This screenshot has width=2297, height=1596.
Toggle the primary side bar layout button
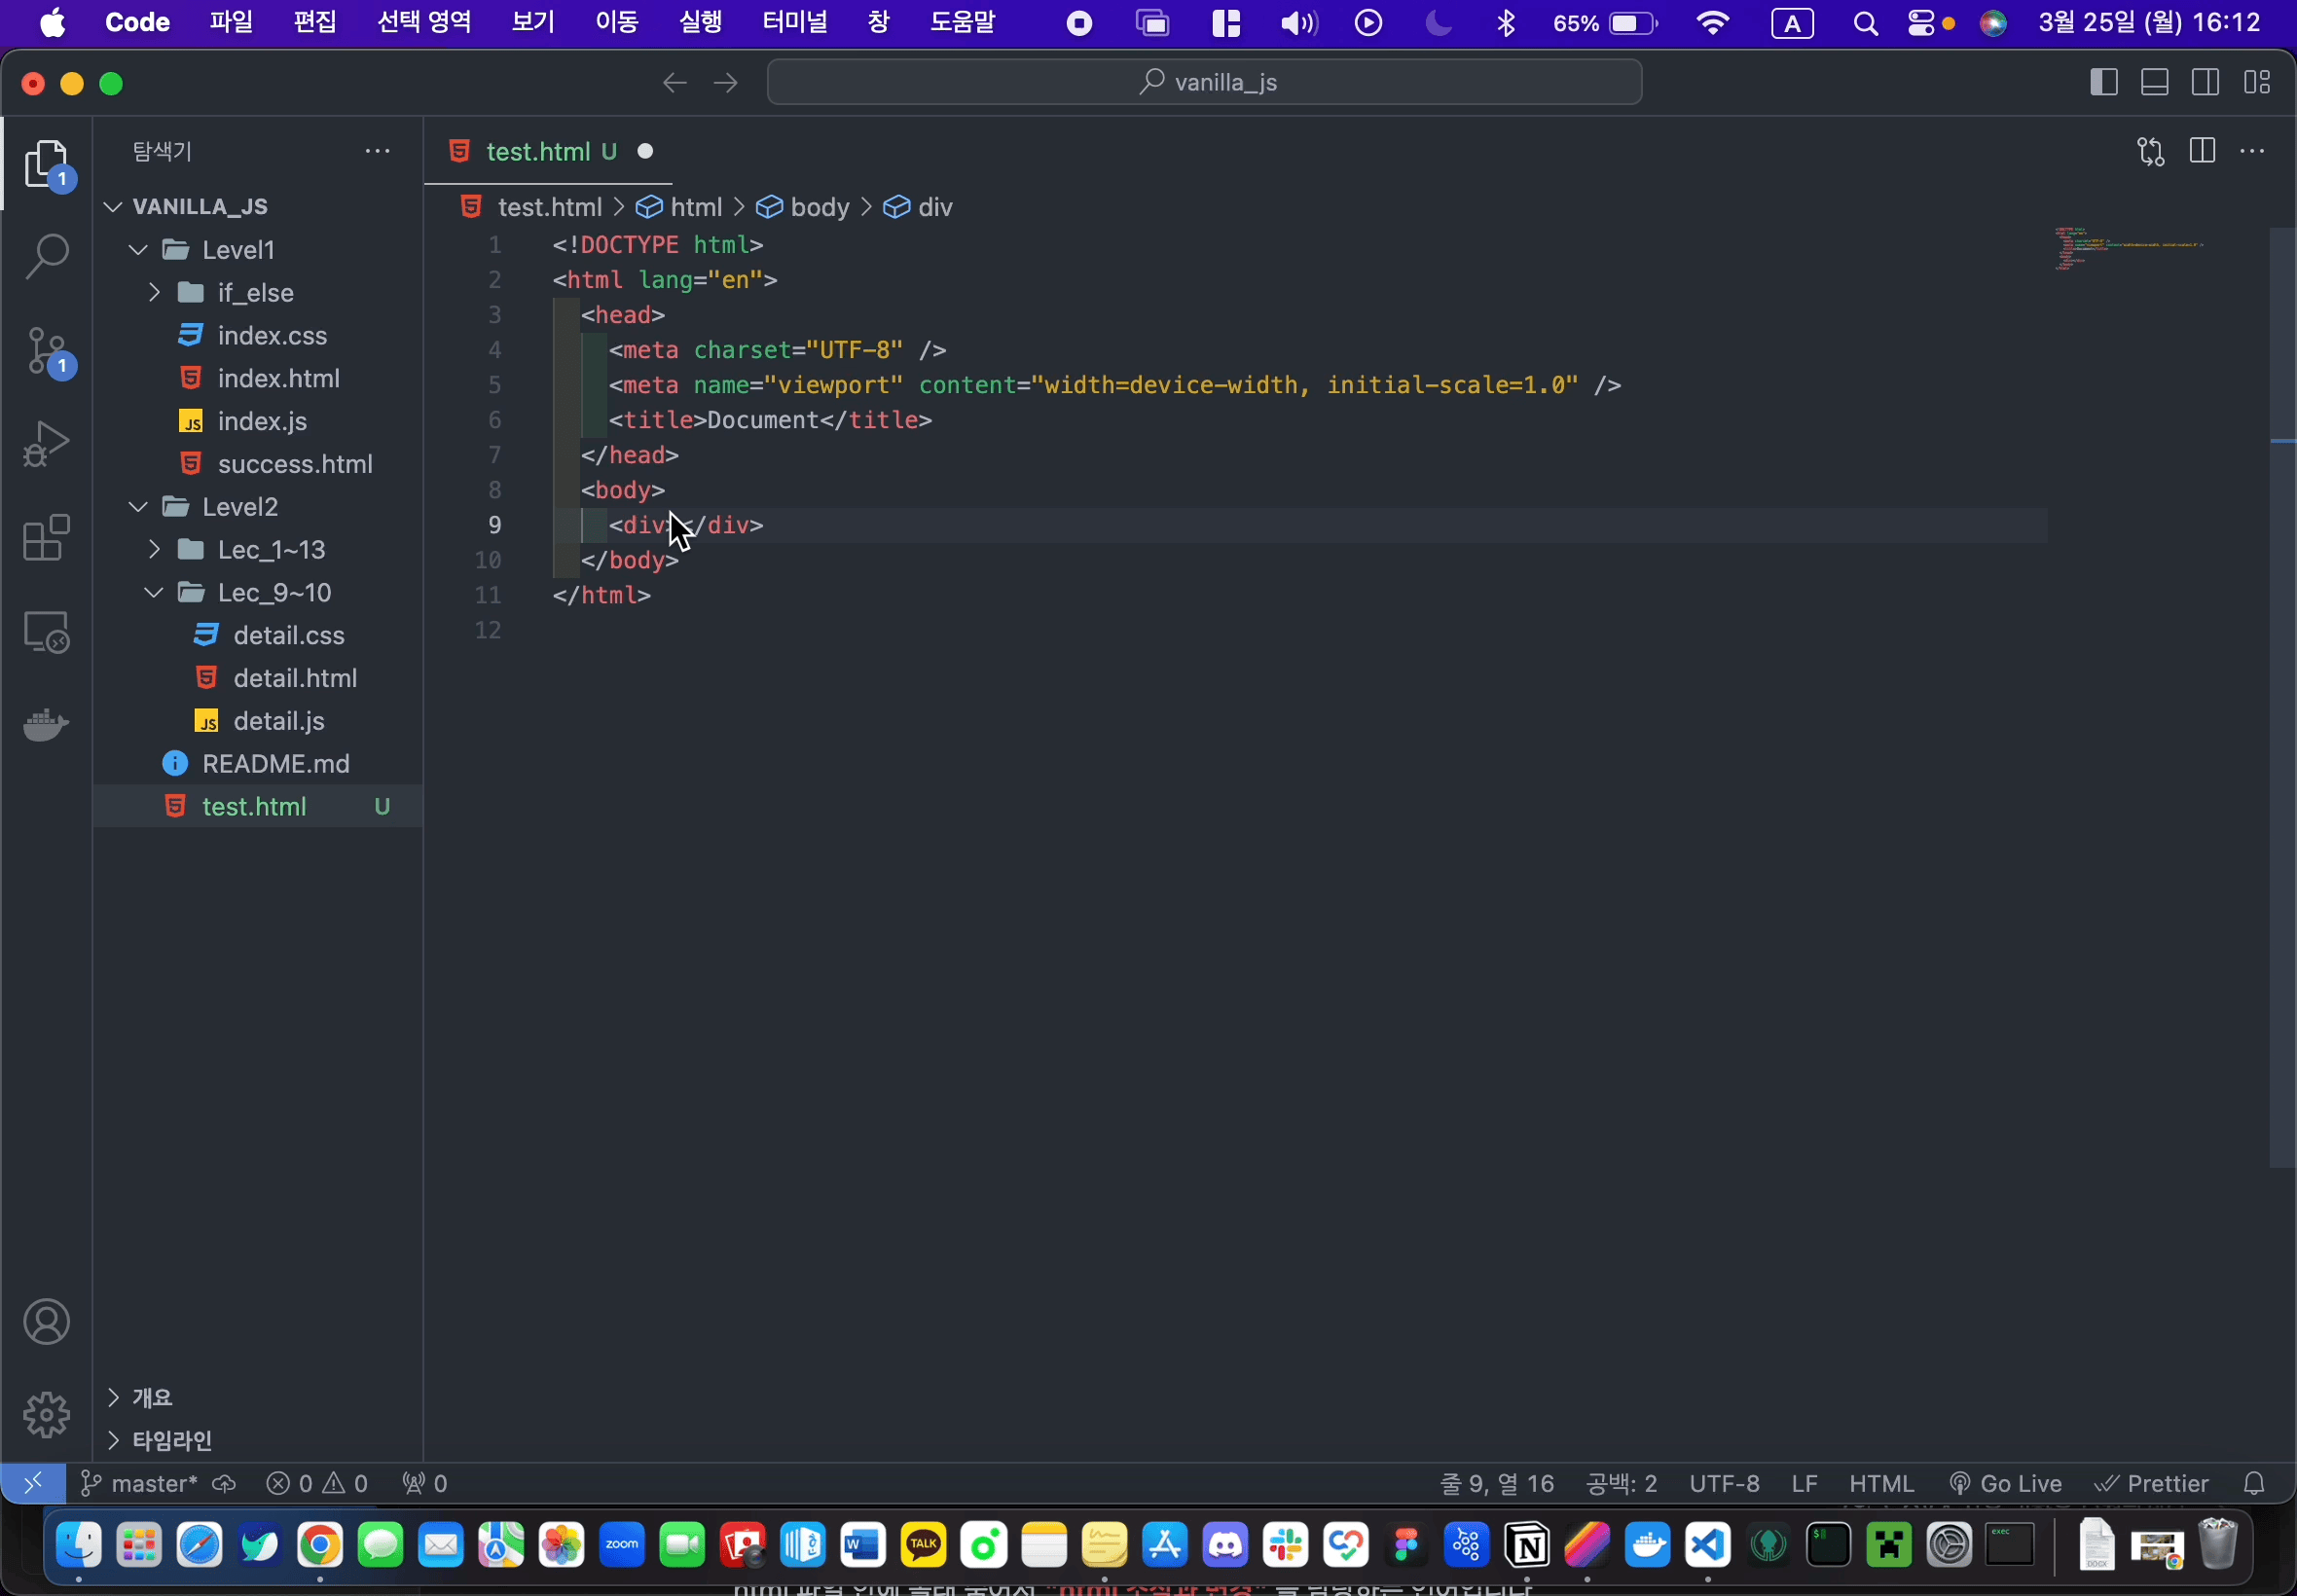click(2104, 82)
